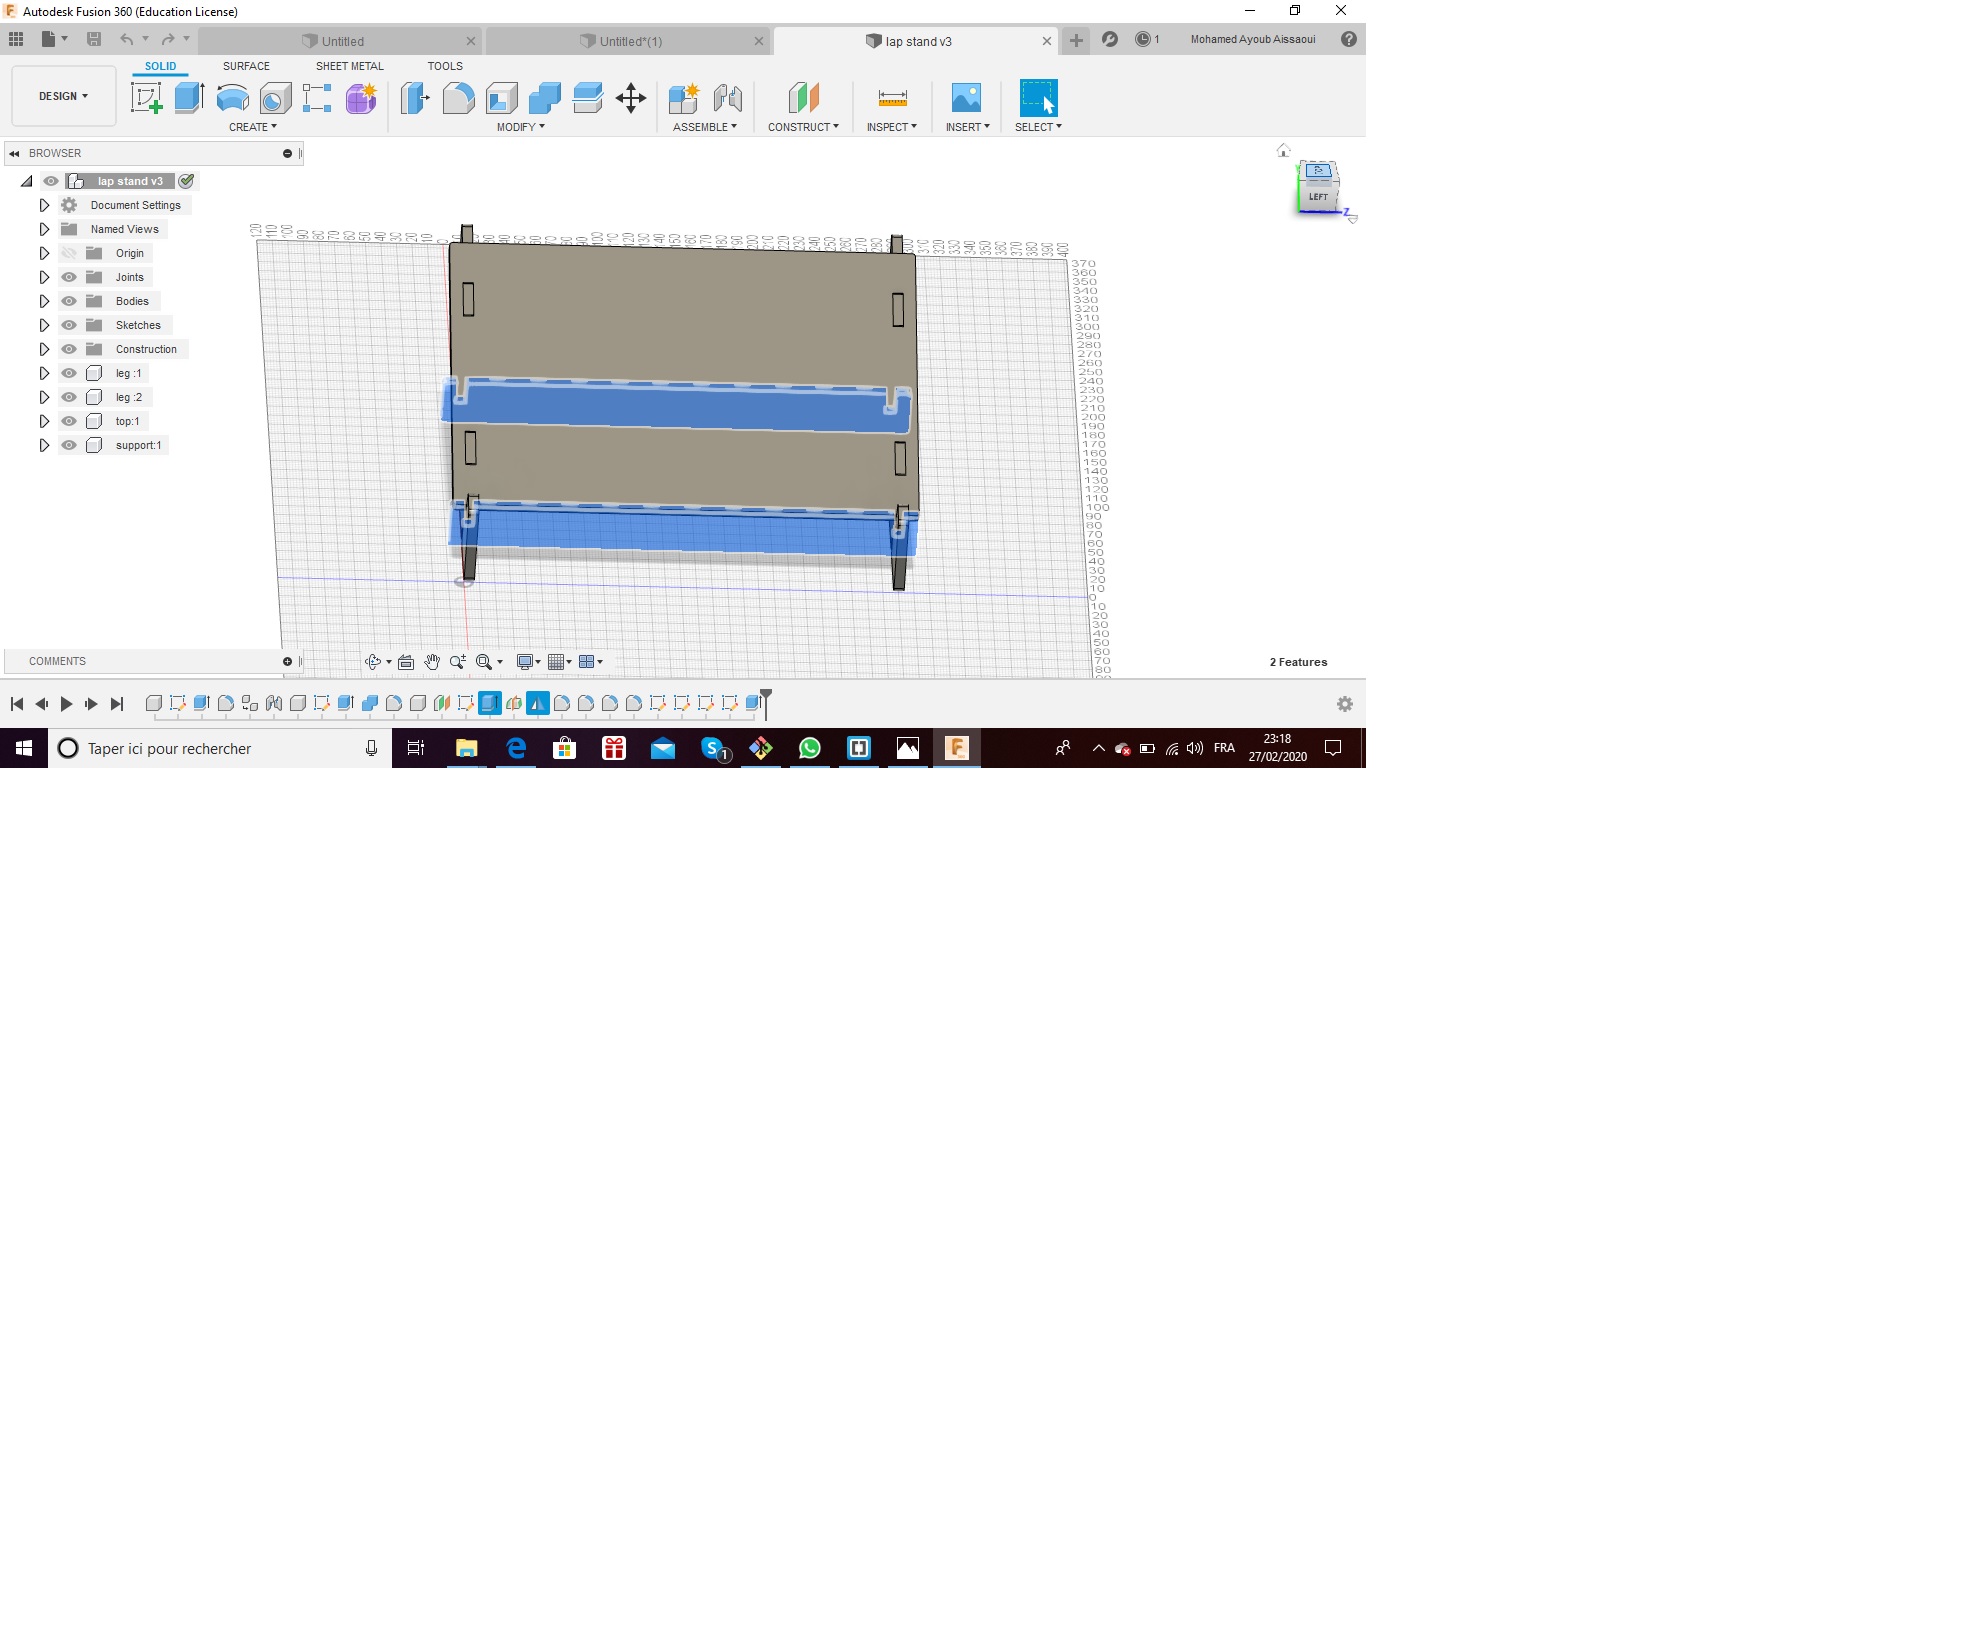Viewport: 1968px width, 1652px height.
Task: Open the DESIGN workspace dropdown
Action: click(x=64, y=96)
